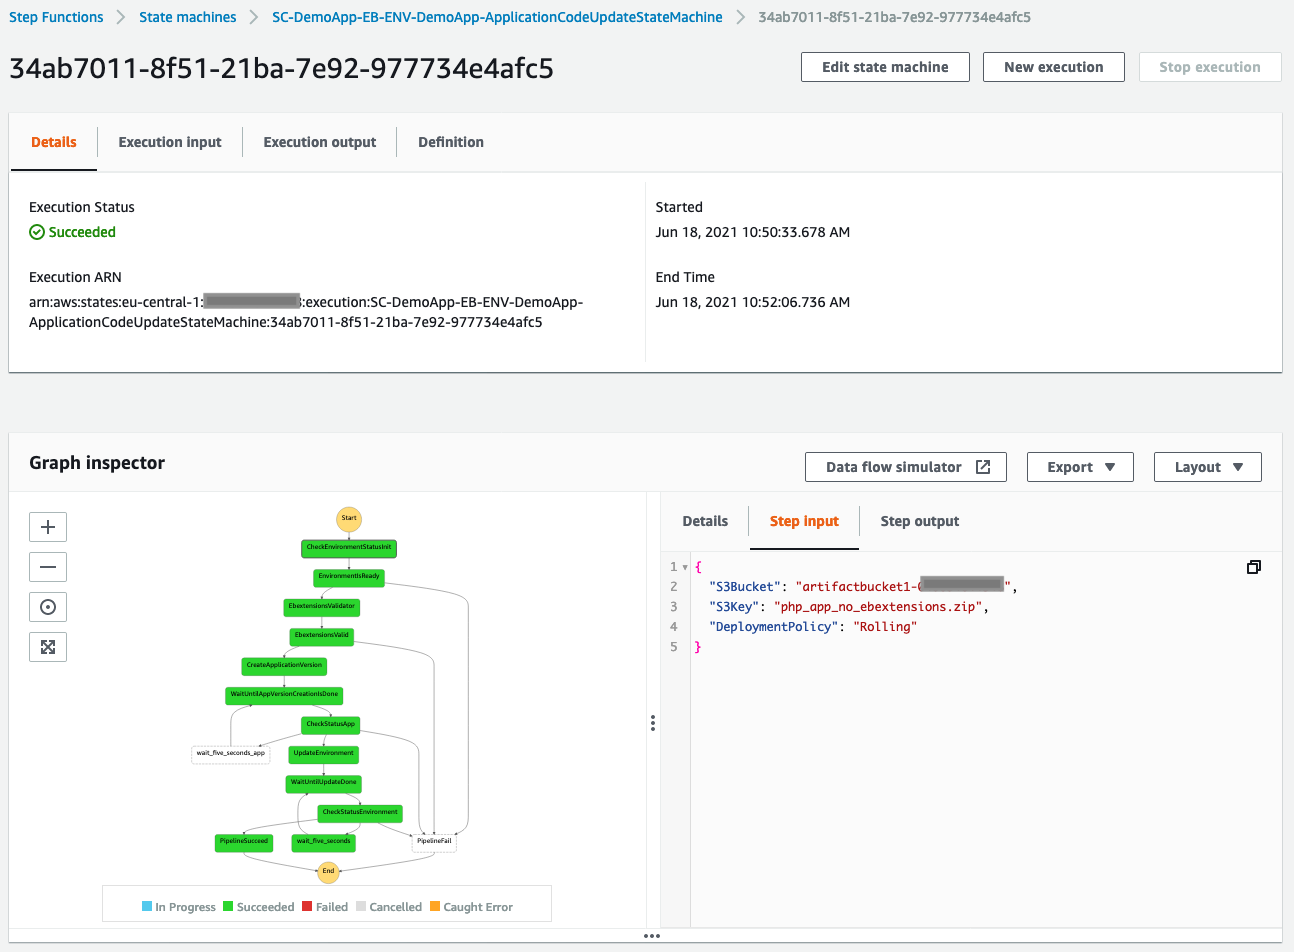
Task: Select the CheckEnvironmentStatusInit state
Action: [349, 548]
